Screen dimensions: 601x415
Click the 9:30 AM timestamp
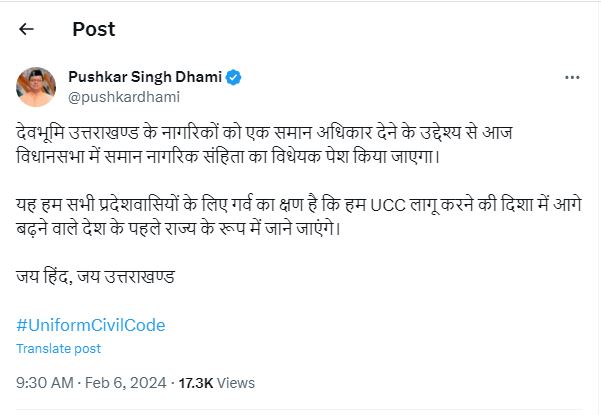point(45,382)
